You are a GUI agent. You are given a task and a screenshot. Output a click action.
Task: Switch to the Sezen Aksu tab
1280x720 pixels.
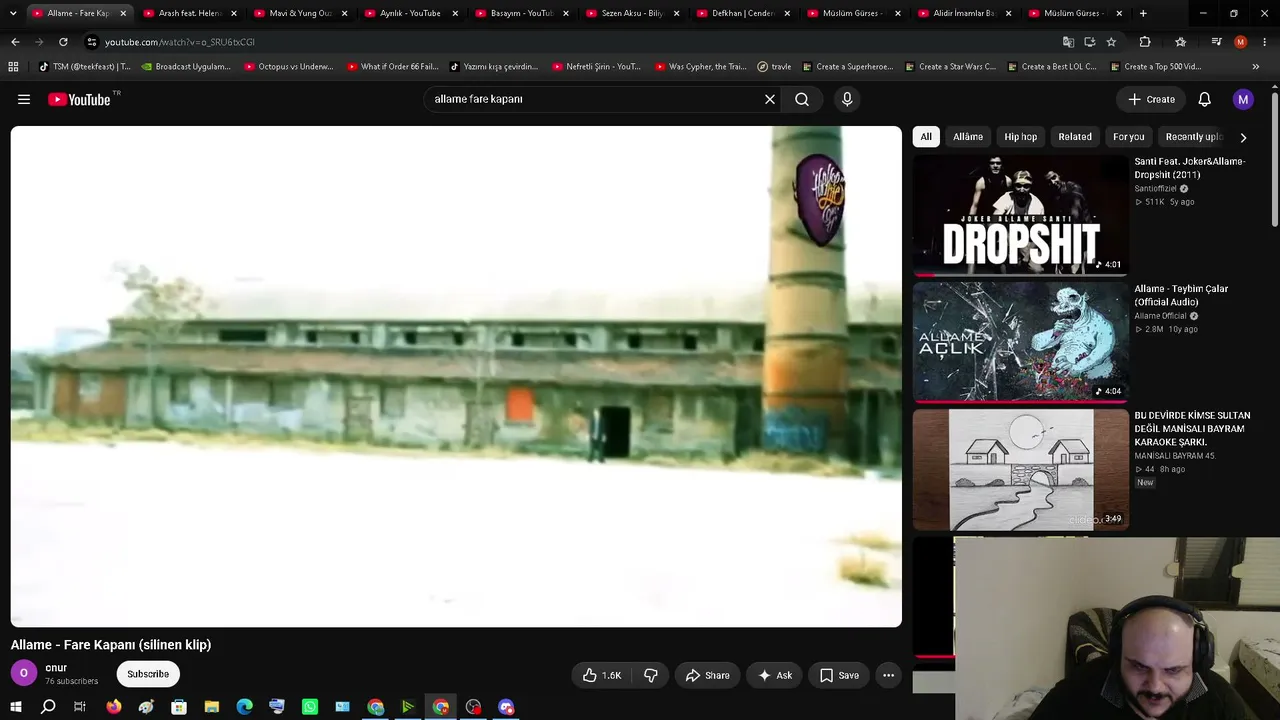pyautogui.click(x=632, y=13)
